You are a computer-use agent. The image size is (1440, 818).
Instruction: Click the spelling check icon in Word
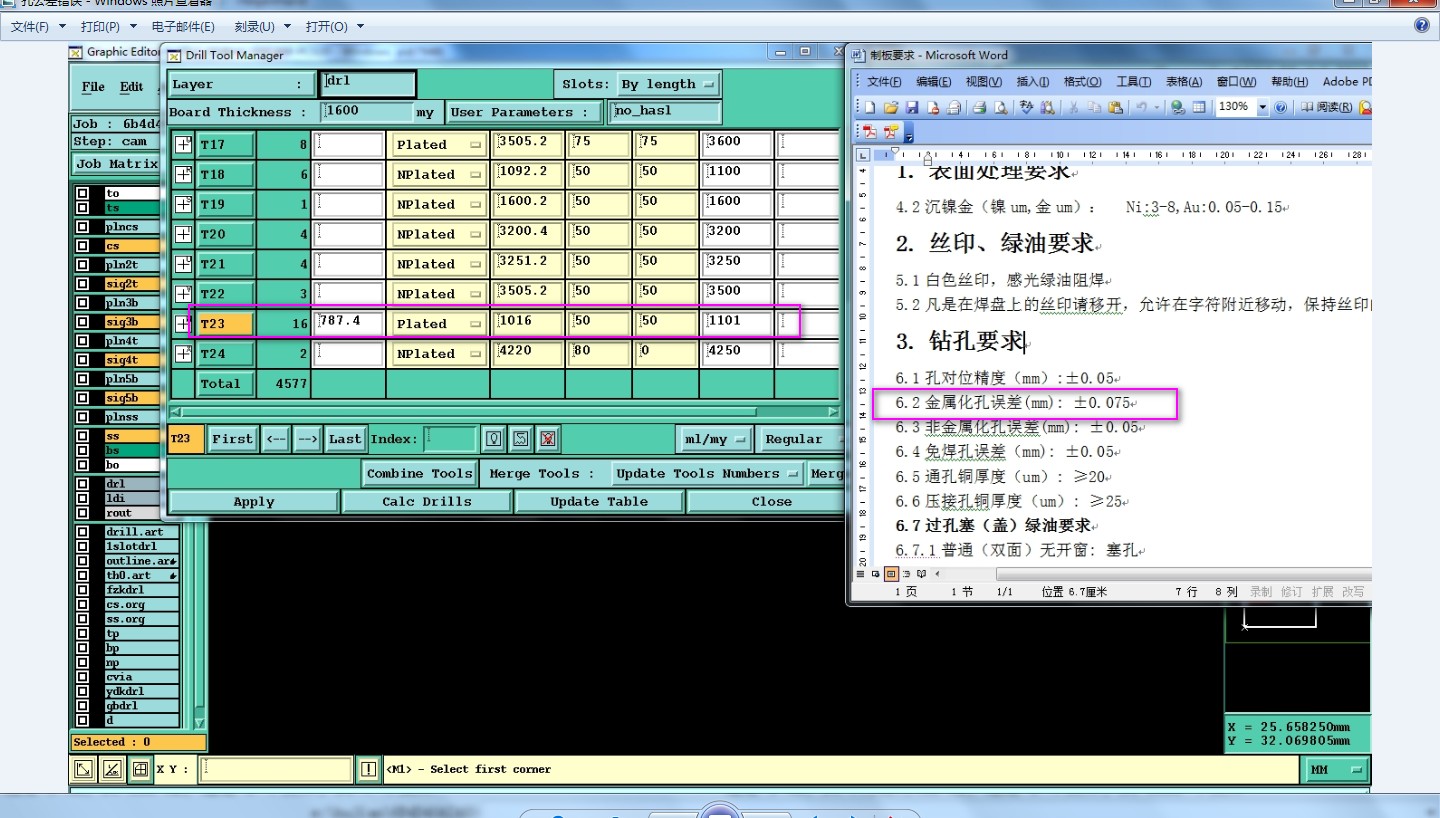[x=1027, y=107]
